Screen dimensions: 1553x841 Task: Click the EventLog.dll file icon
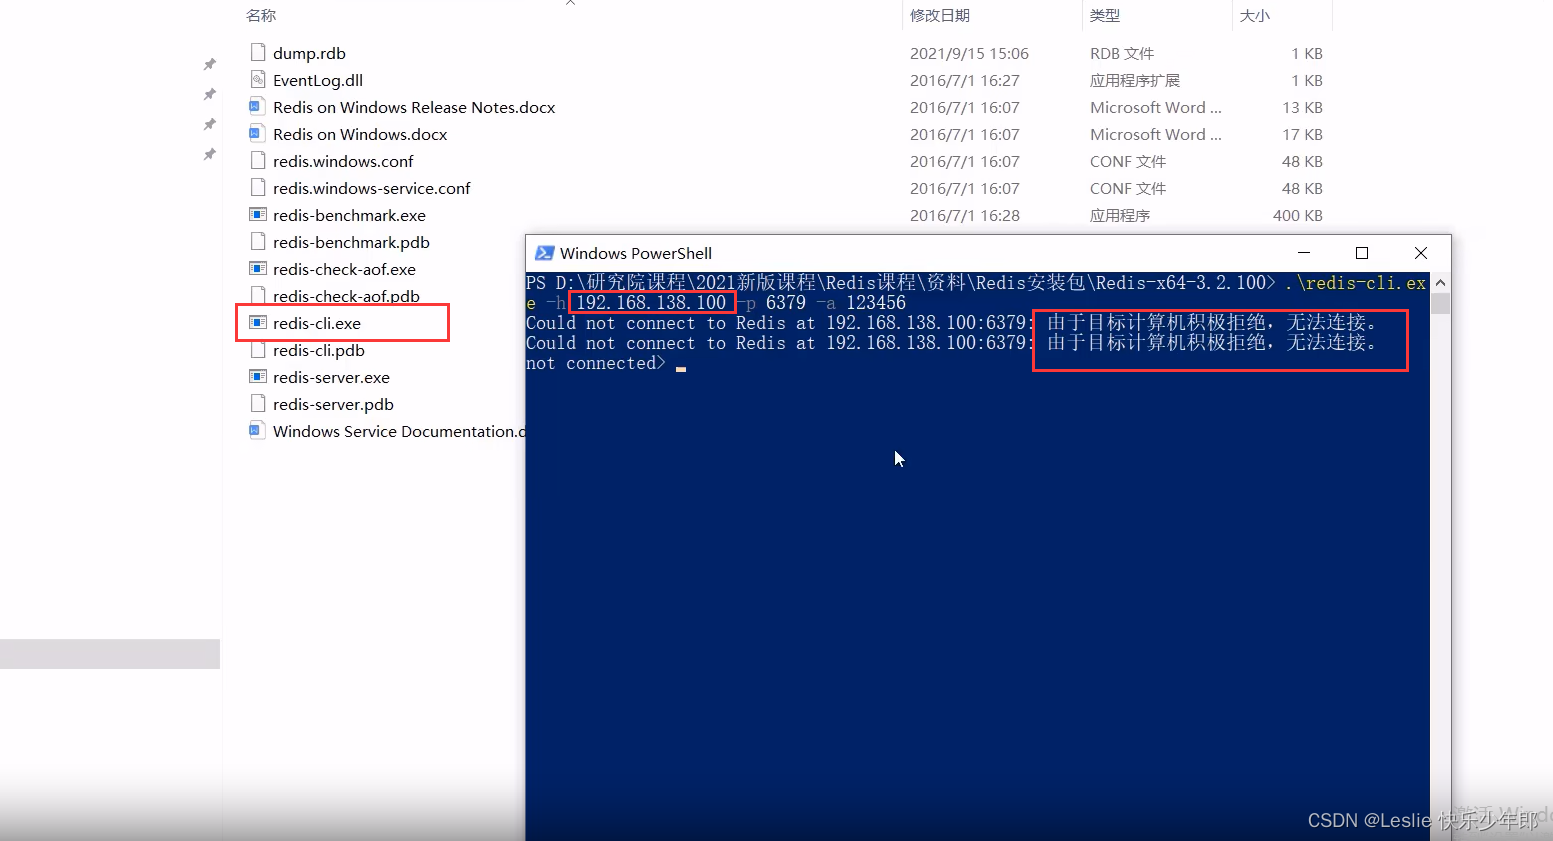pos(258,79)
